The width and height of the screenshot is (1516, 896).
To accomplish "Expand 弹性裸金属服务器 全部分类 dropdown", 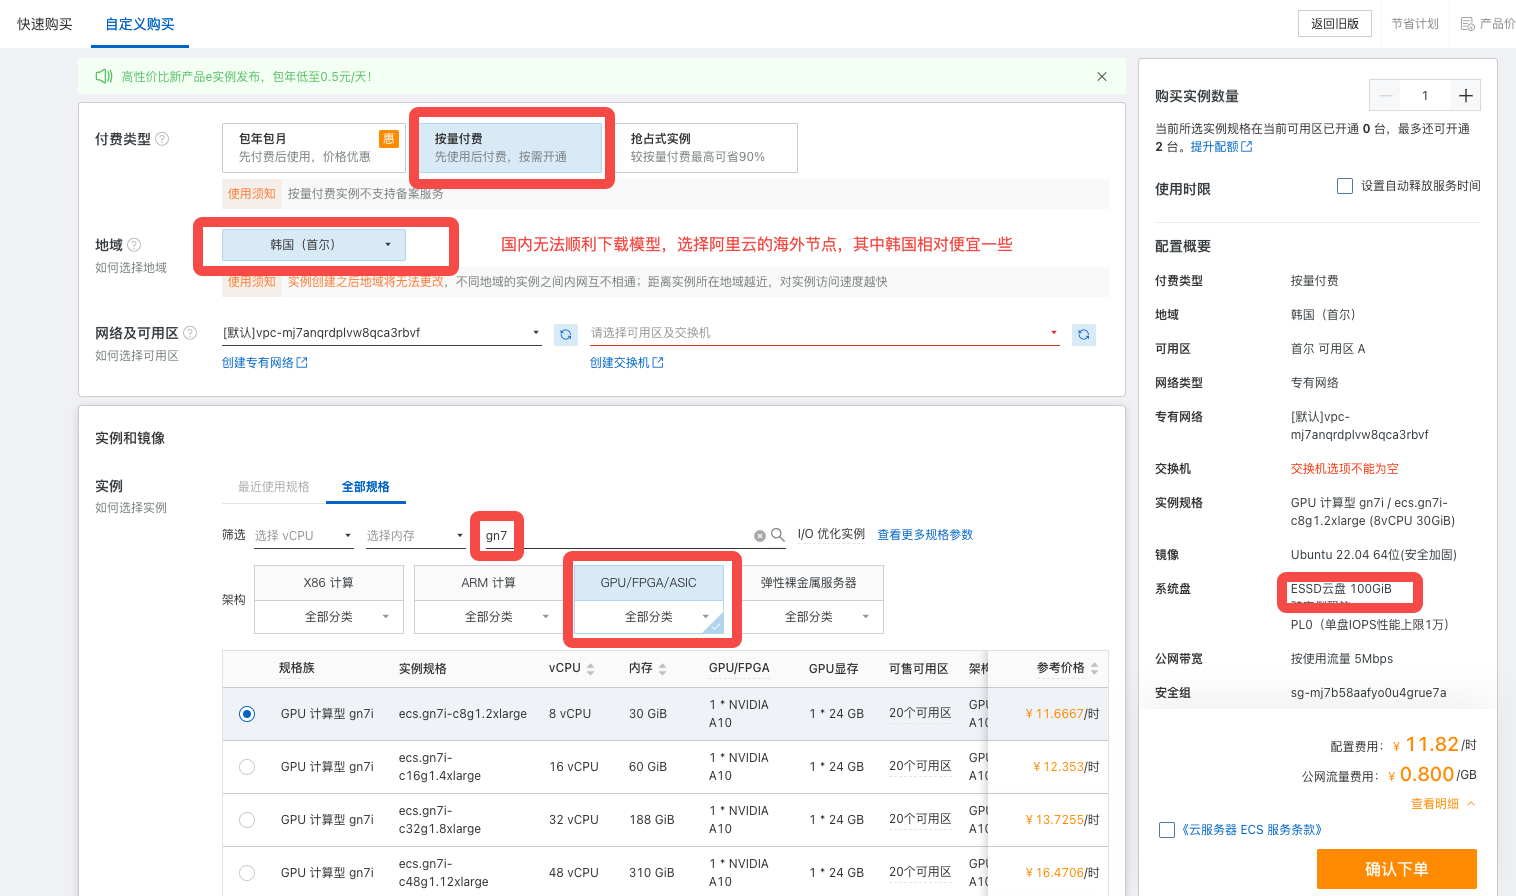I will coord(809,617).
